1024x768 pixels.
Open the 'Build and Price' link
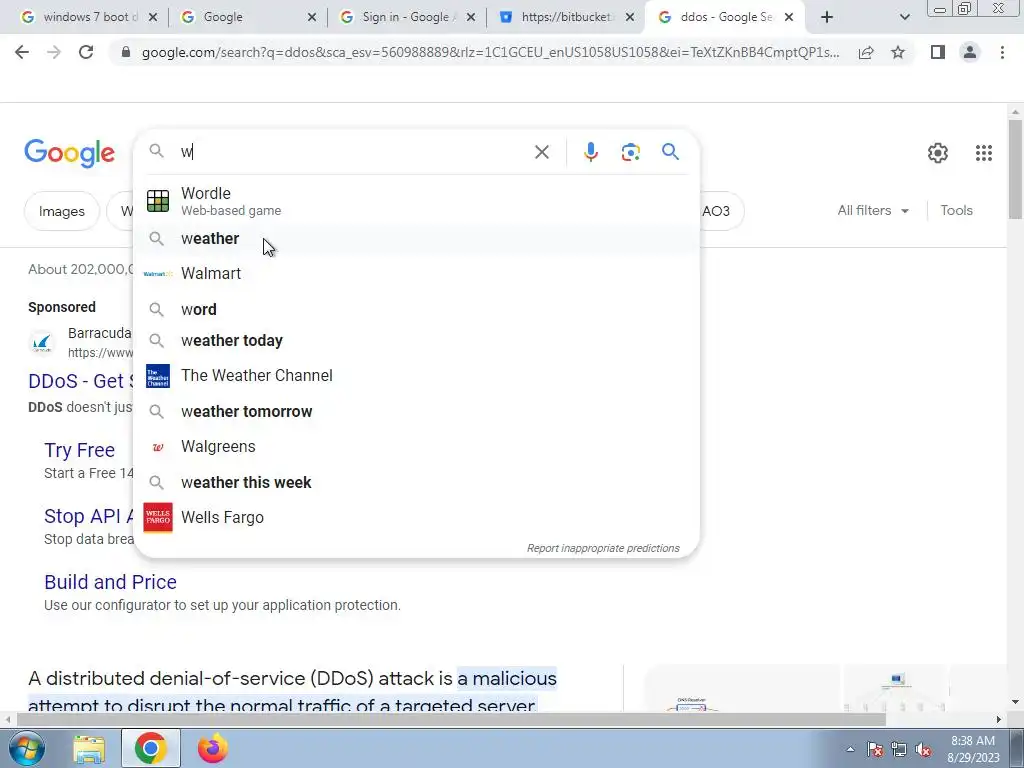pos(110,582)
